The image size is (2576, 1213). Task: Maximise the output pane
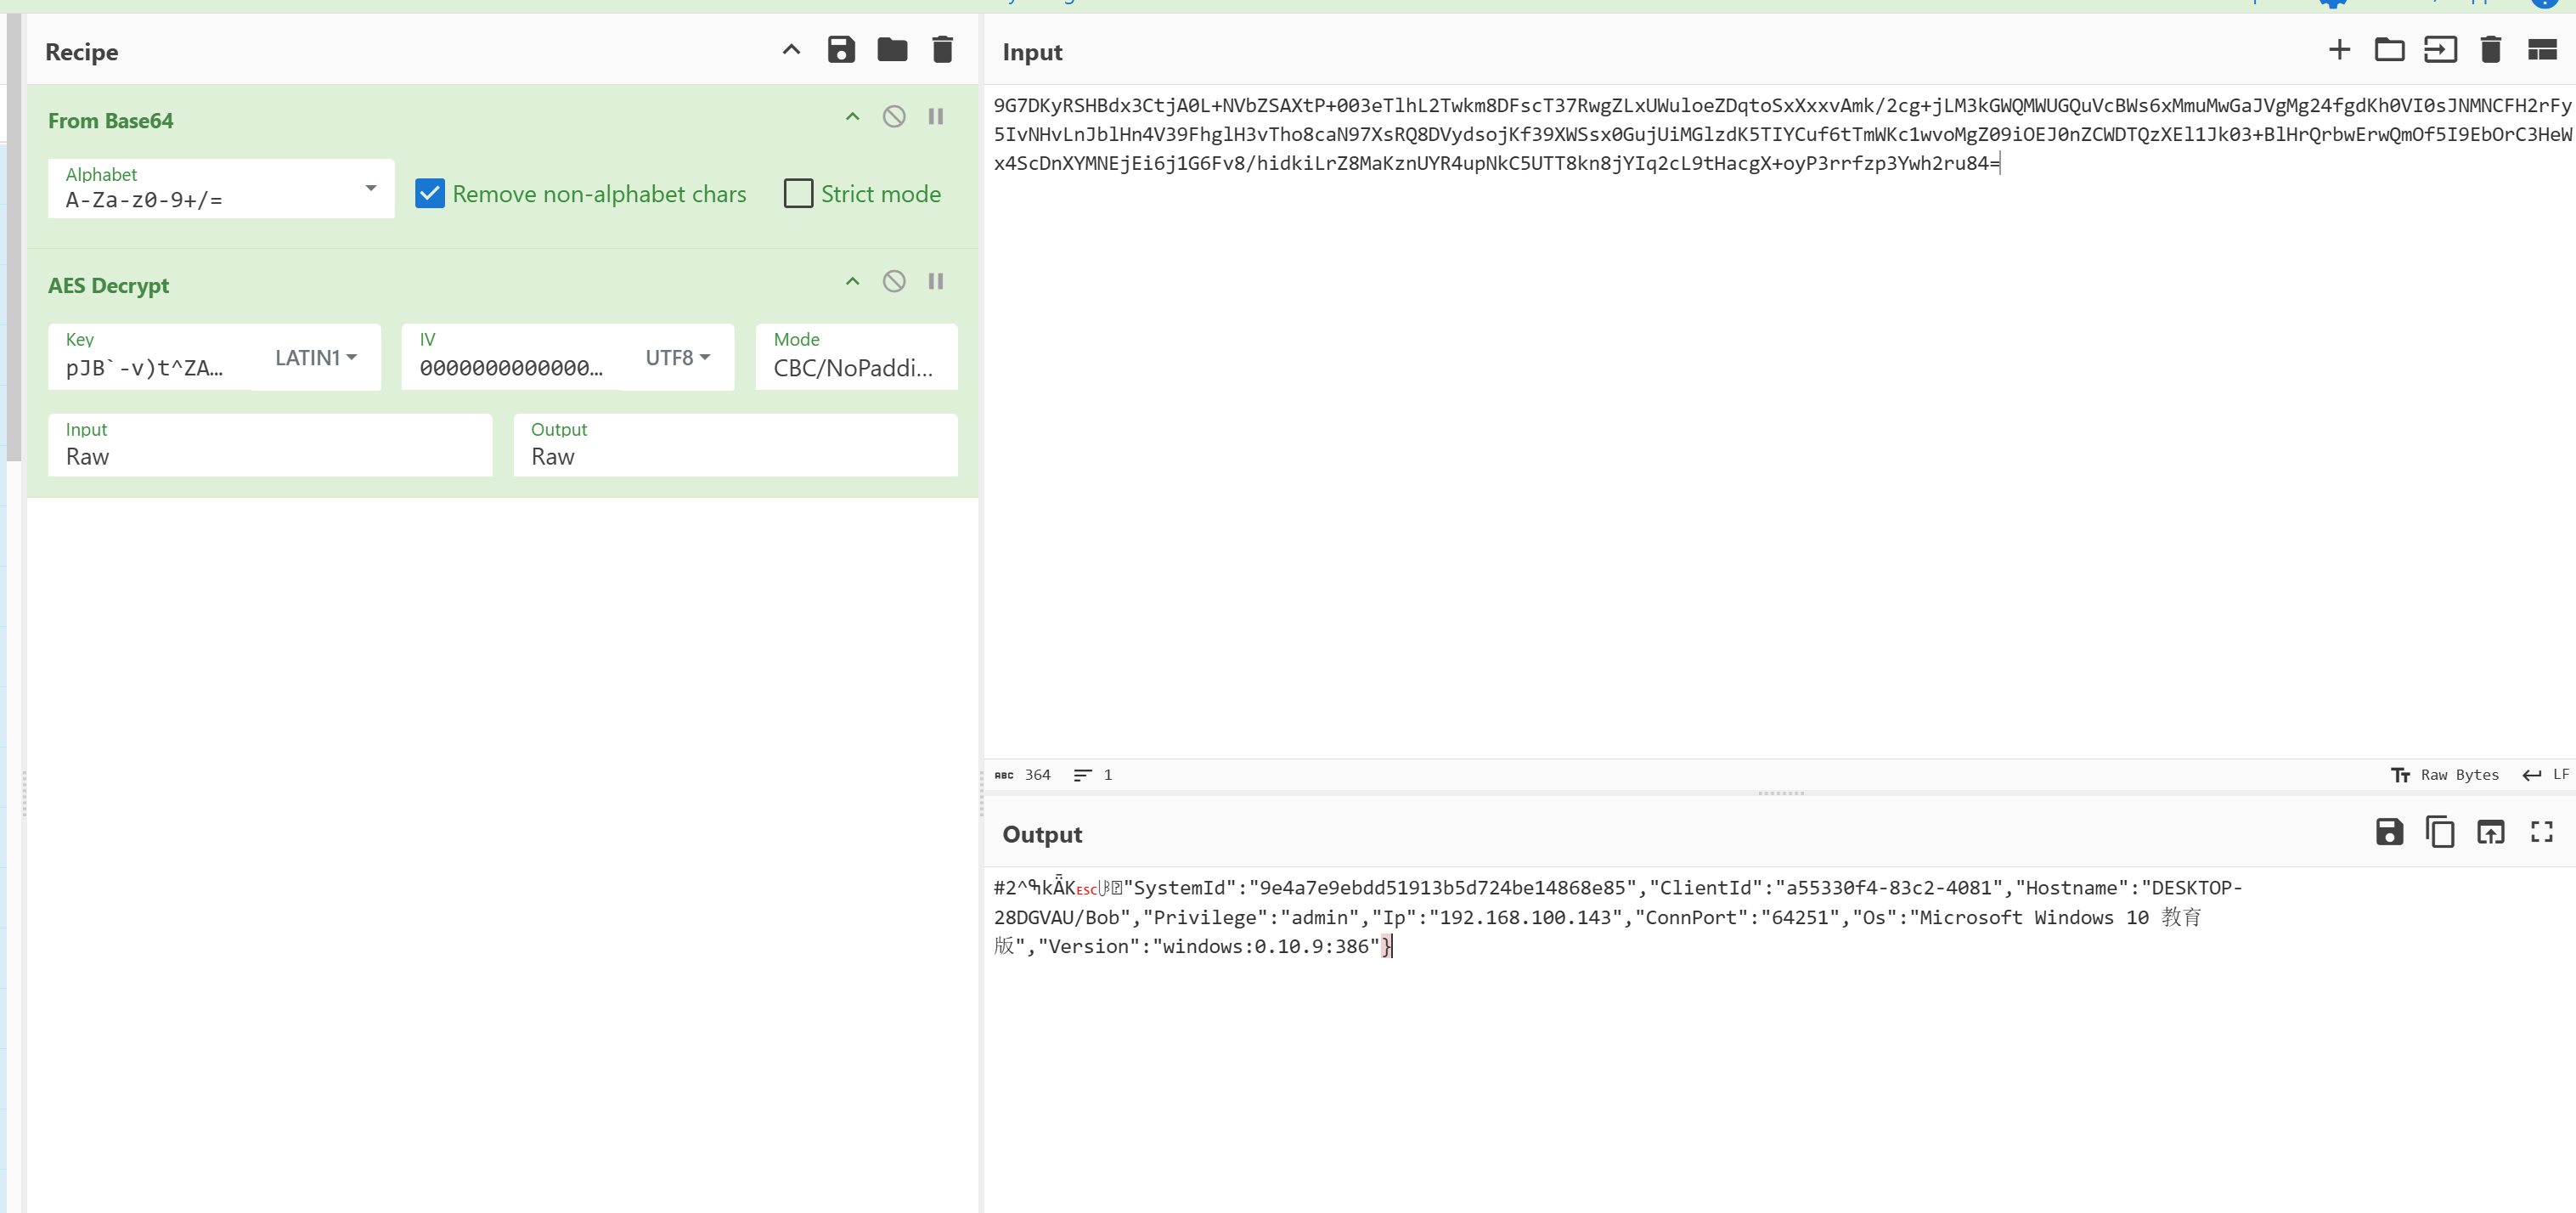[x=2541, y=832]
